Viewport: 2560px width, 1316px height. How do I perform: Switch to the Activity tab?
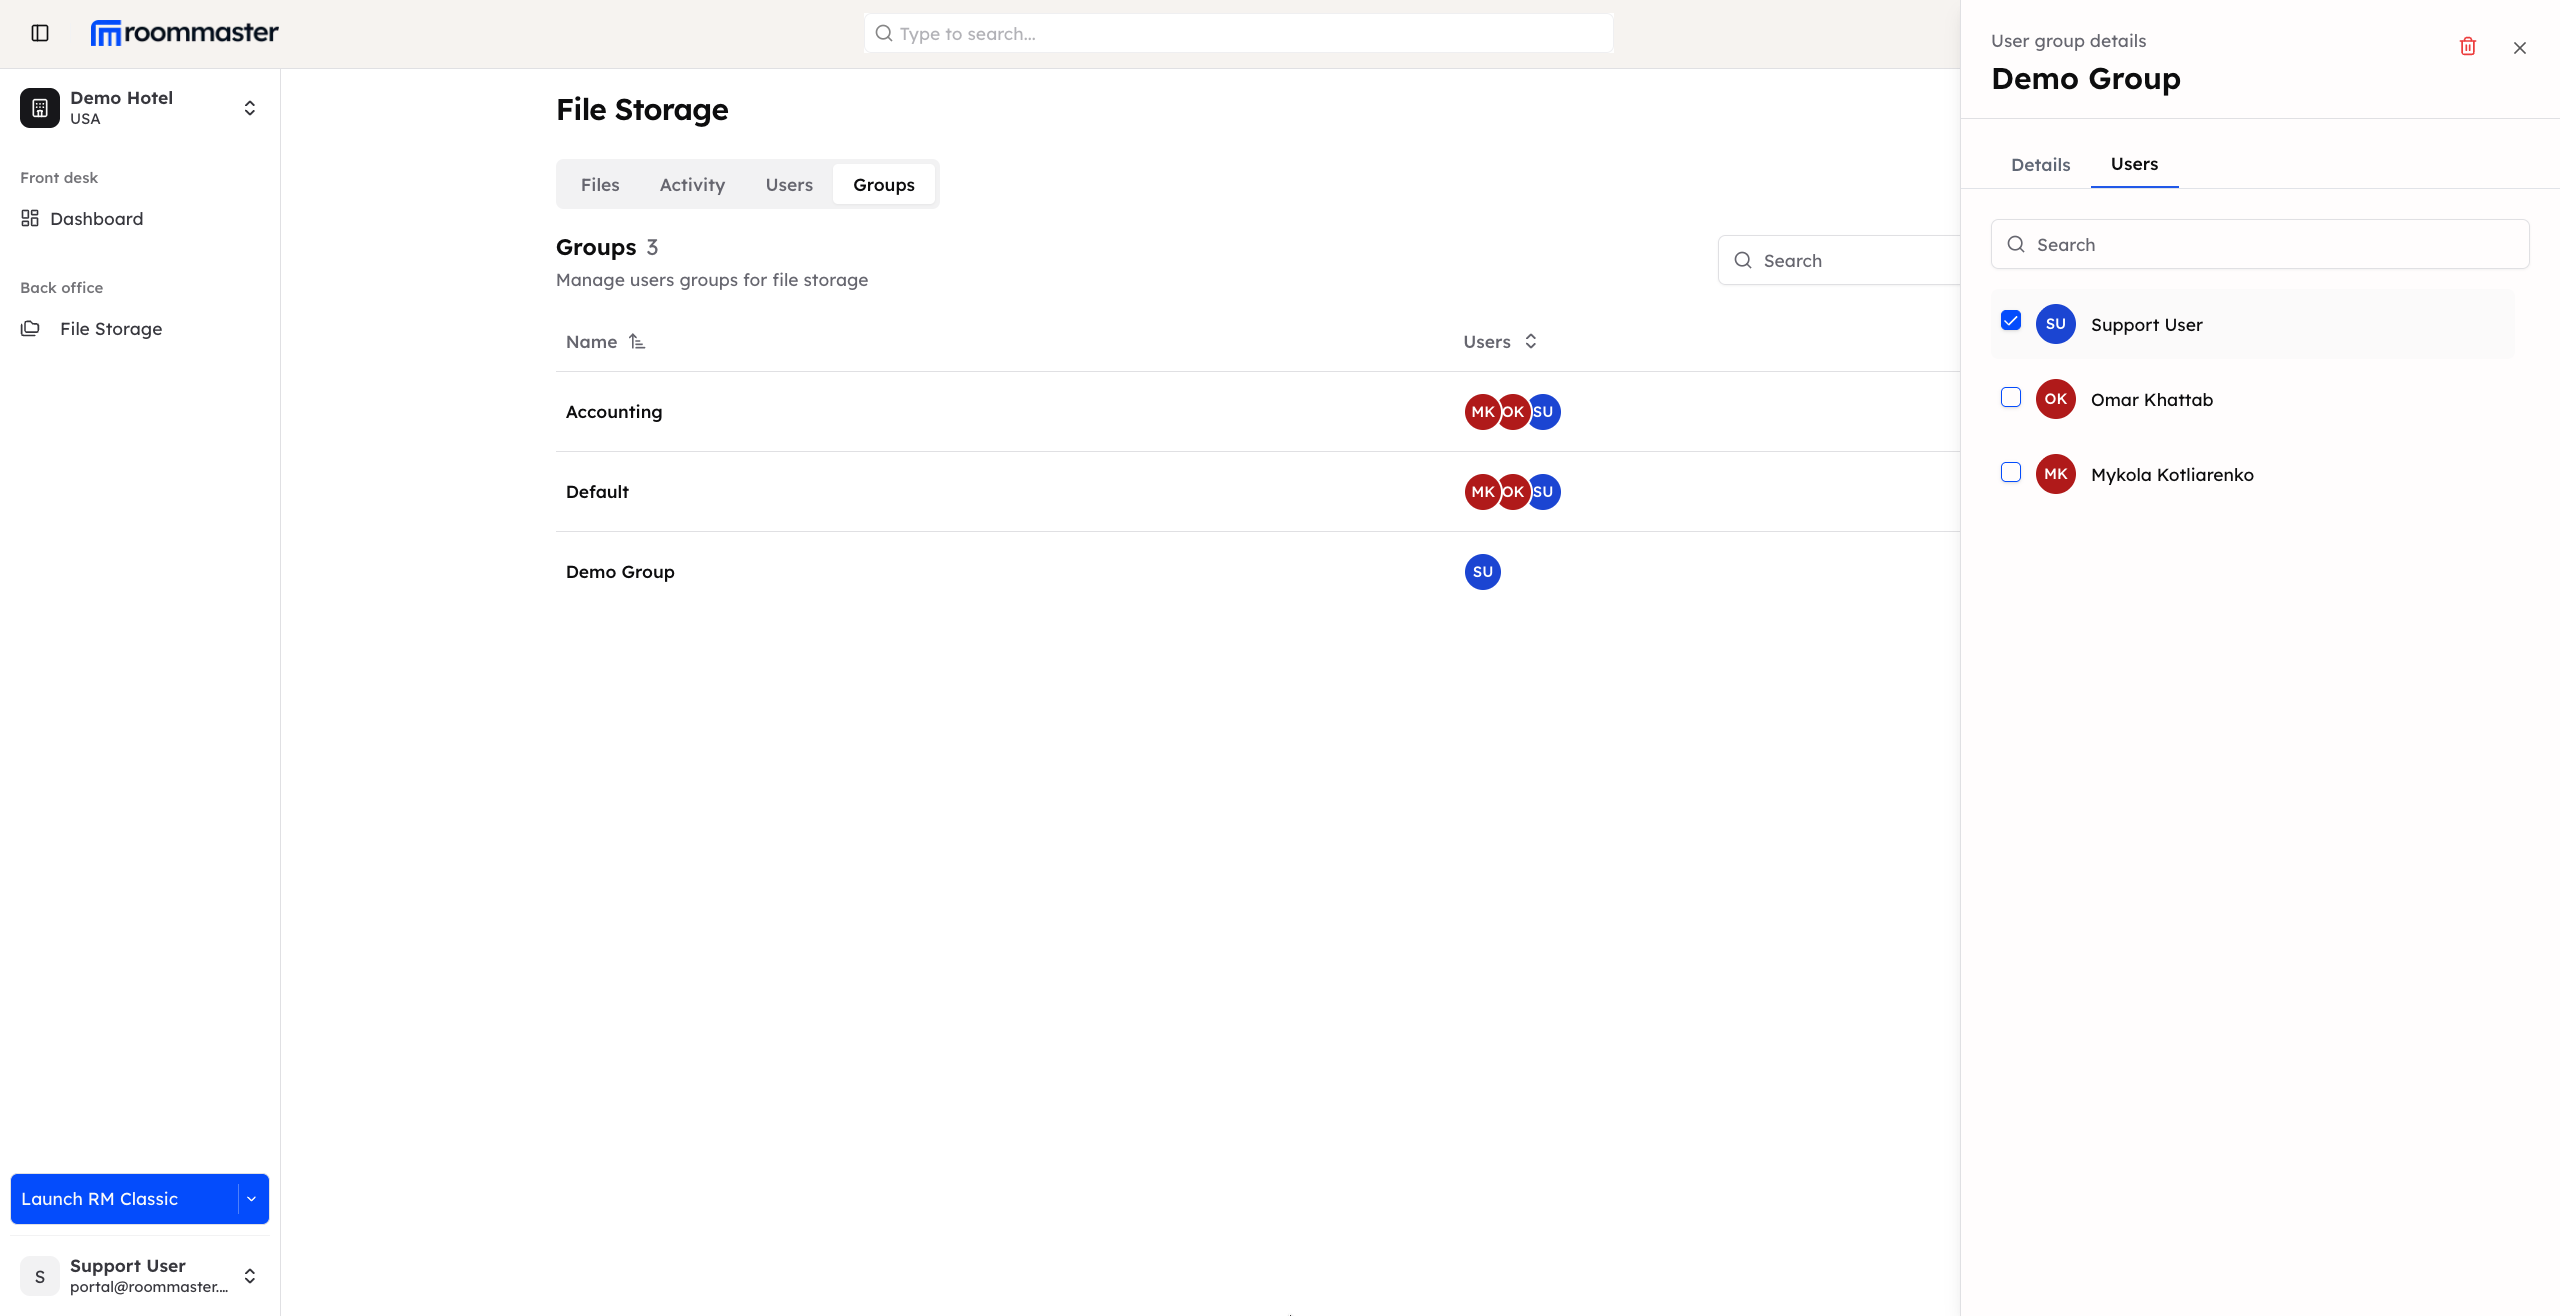692,184
